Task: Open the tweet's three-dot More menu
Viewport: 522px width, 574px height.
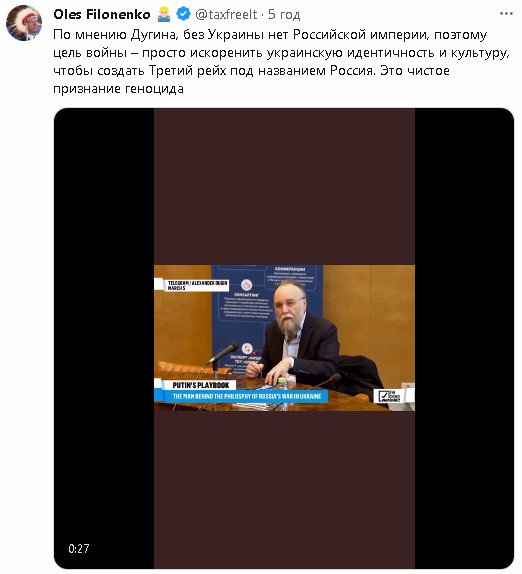Action: (506, 14)
